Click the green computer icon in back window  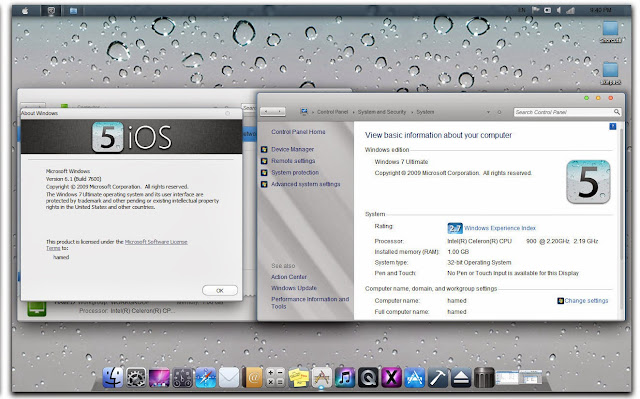coord(37,308)
